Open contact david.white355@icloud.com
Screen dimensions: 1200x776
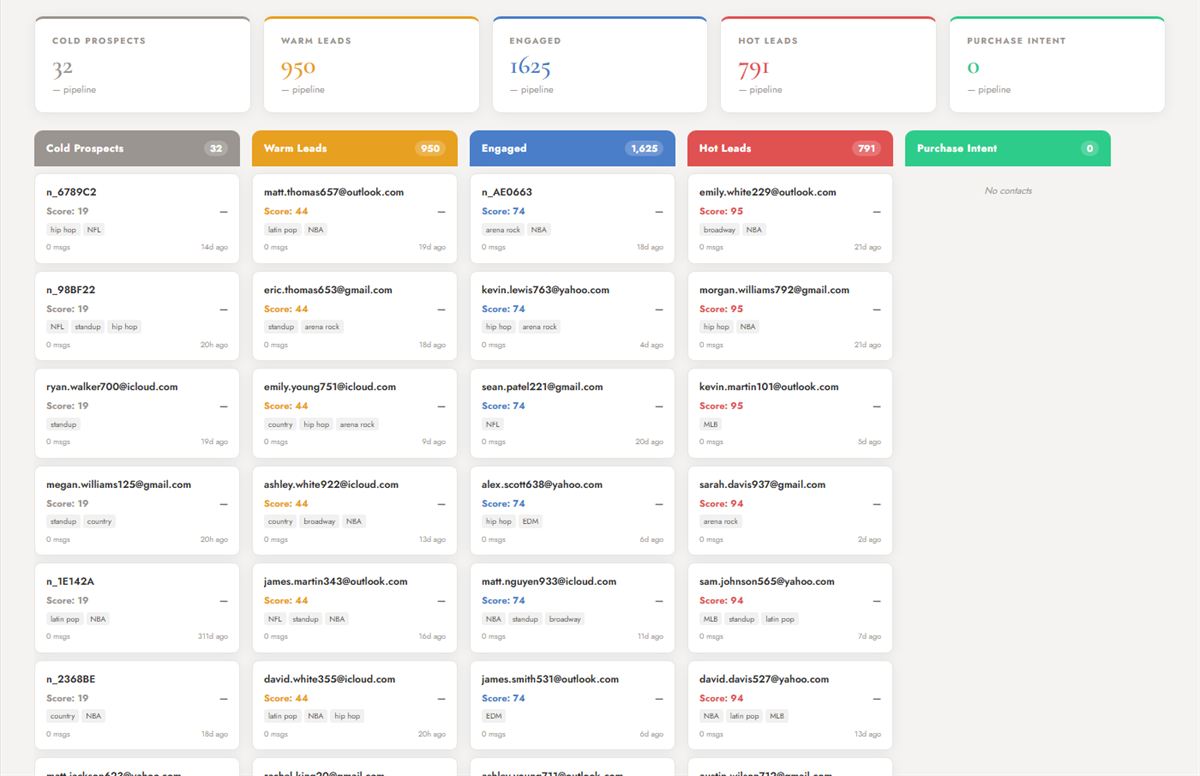(x=355, y=705)
